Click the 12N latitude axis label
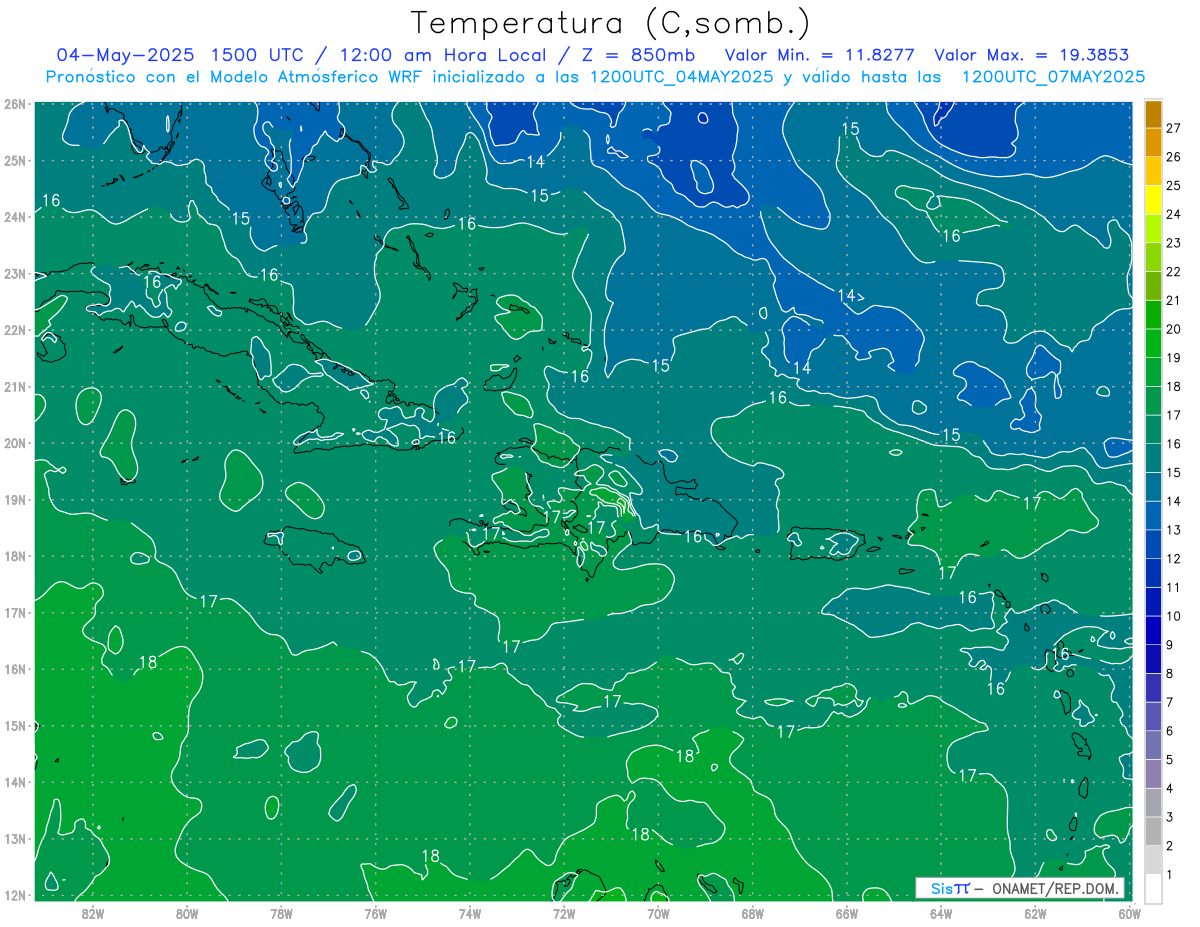The image size is (1200, 927). tap(15, 895)
